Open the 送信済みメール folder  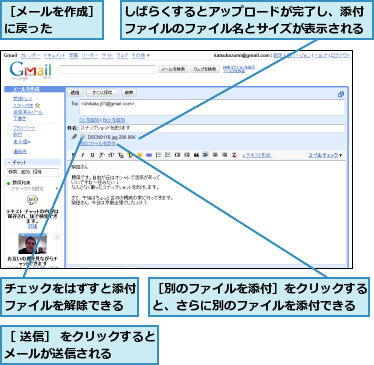point(28,112)
